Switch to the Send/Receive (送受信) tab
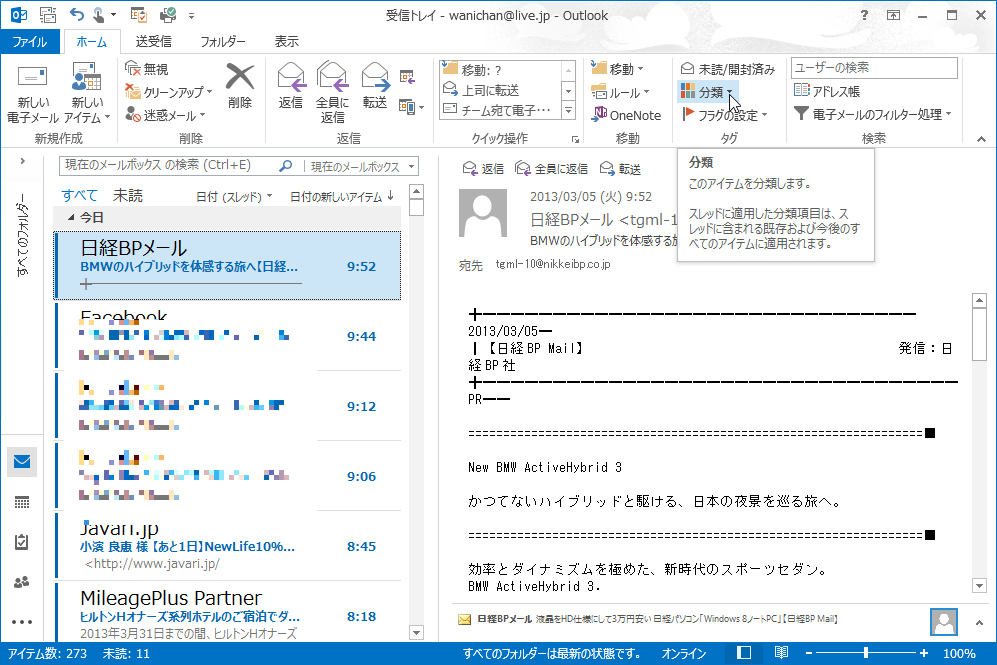This screenshot has height=665, width=997. pyautogui.click(x=153, y=41)
